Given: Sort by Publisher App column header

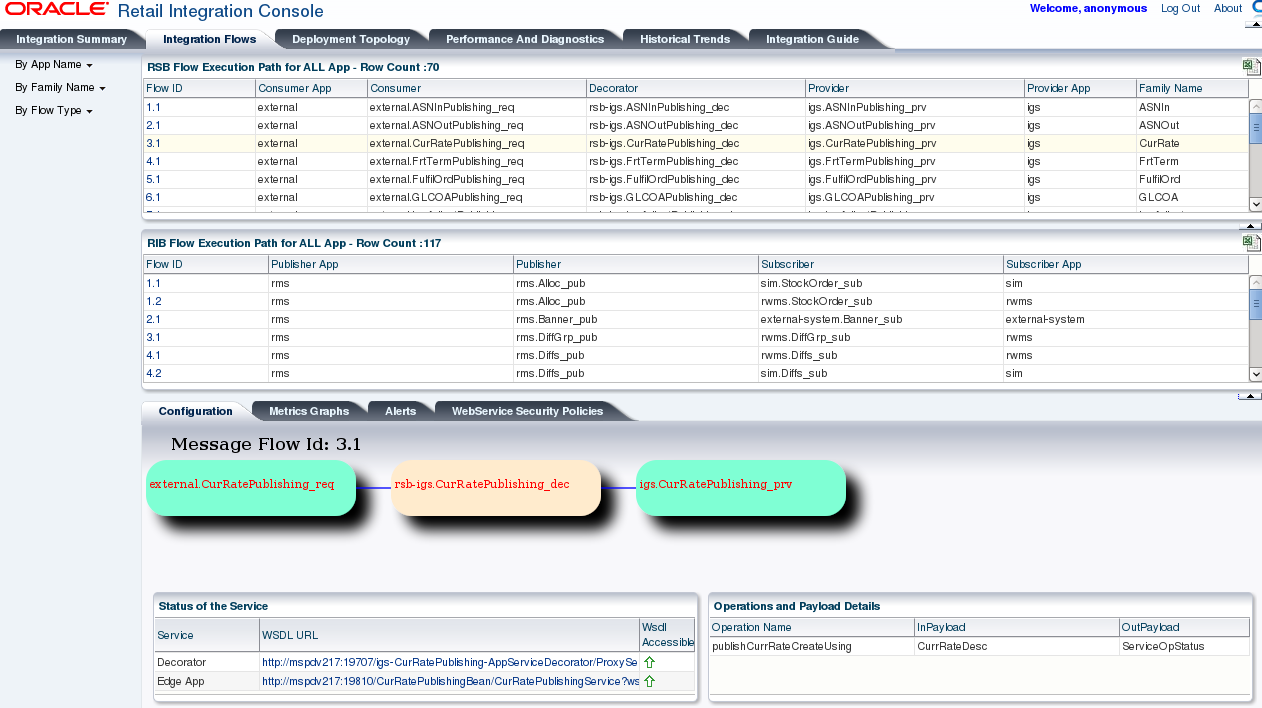Looking at the screenshot, I should pos(390,264).
